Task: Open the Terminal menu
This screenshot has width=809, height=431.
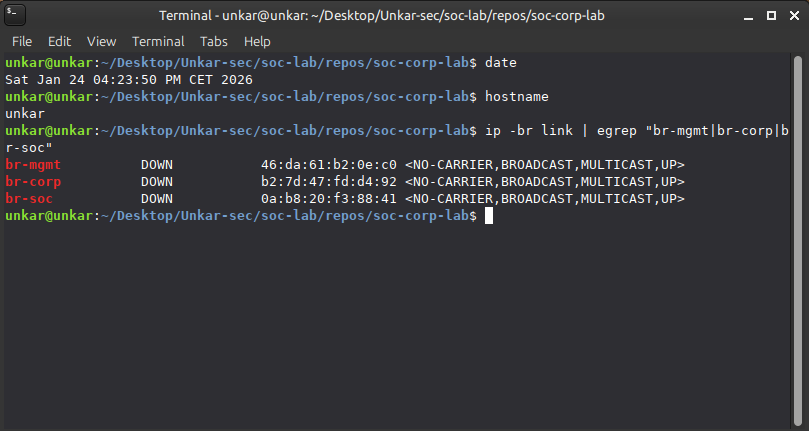Action: 158,42
